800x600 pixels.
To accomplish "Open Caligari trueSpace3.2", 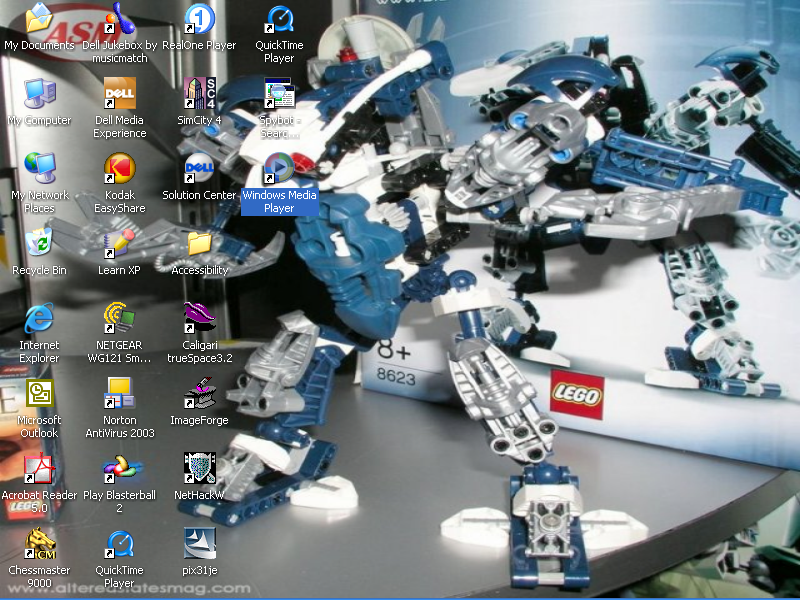I will (200, 322).
